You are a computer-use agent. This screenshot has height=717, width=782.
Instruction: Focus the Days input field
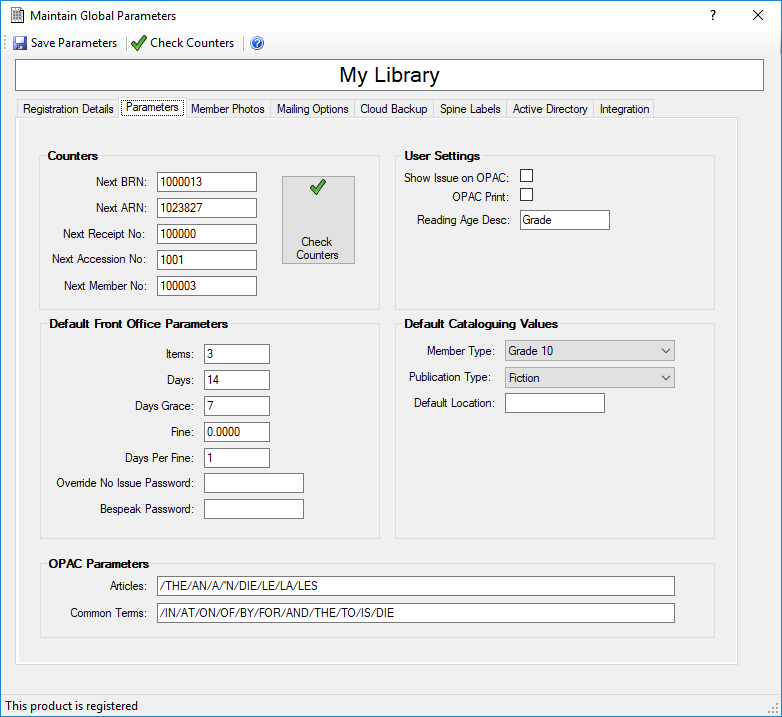[237, 380]
